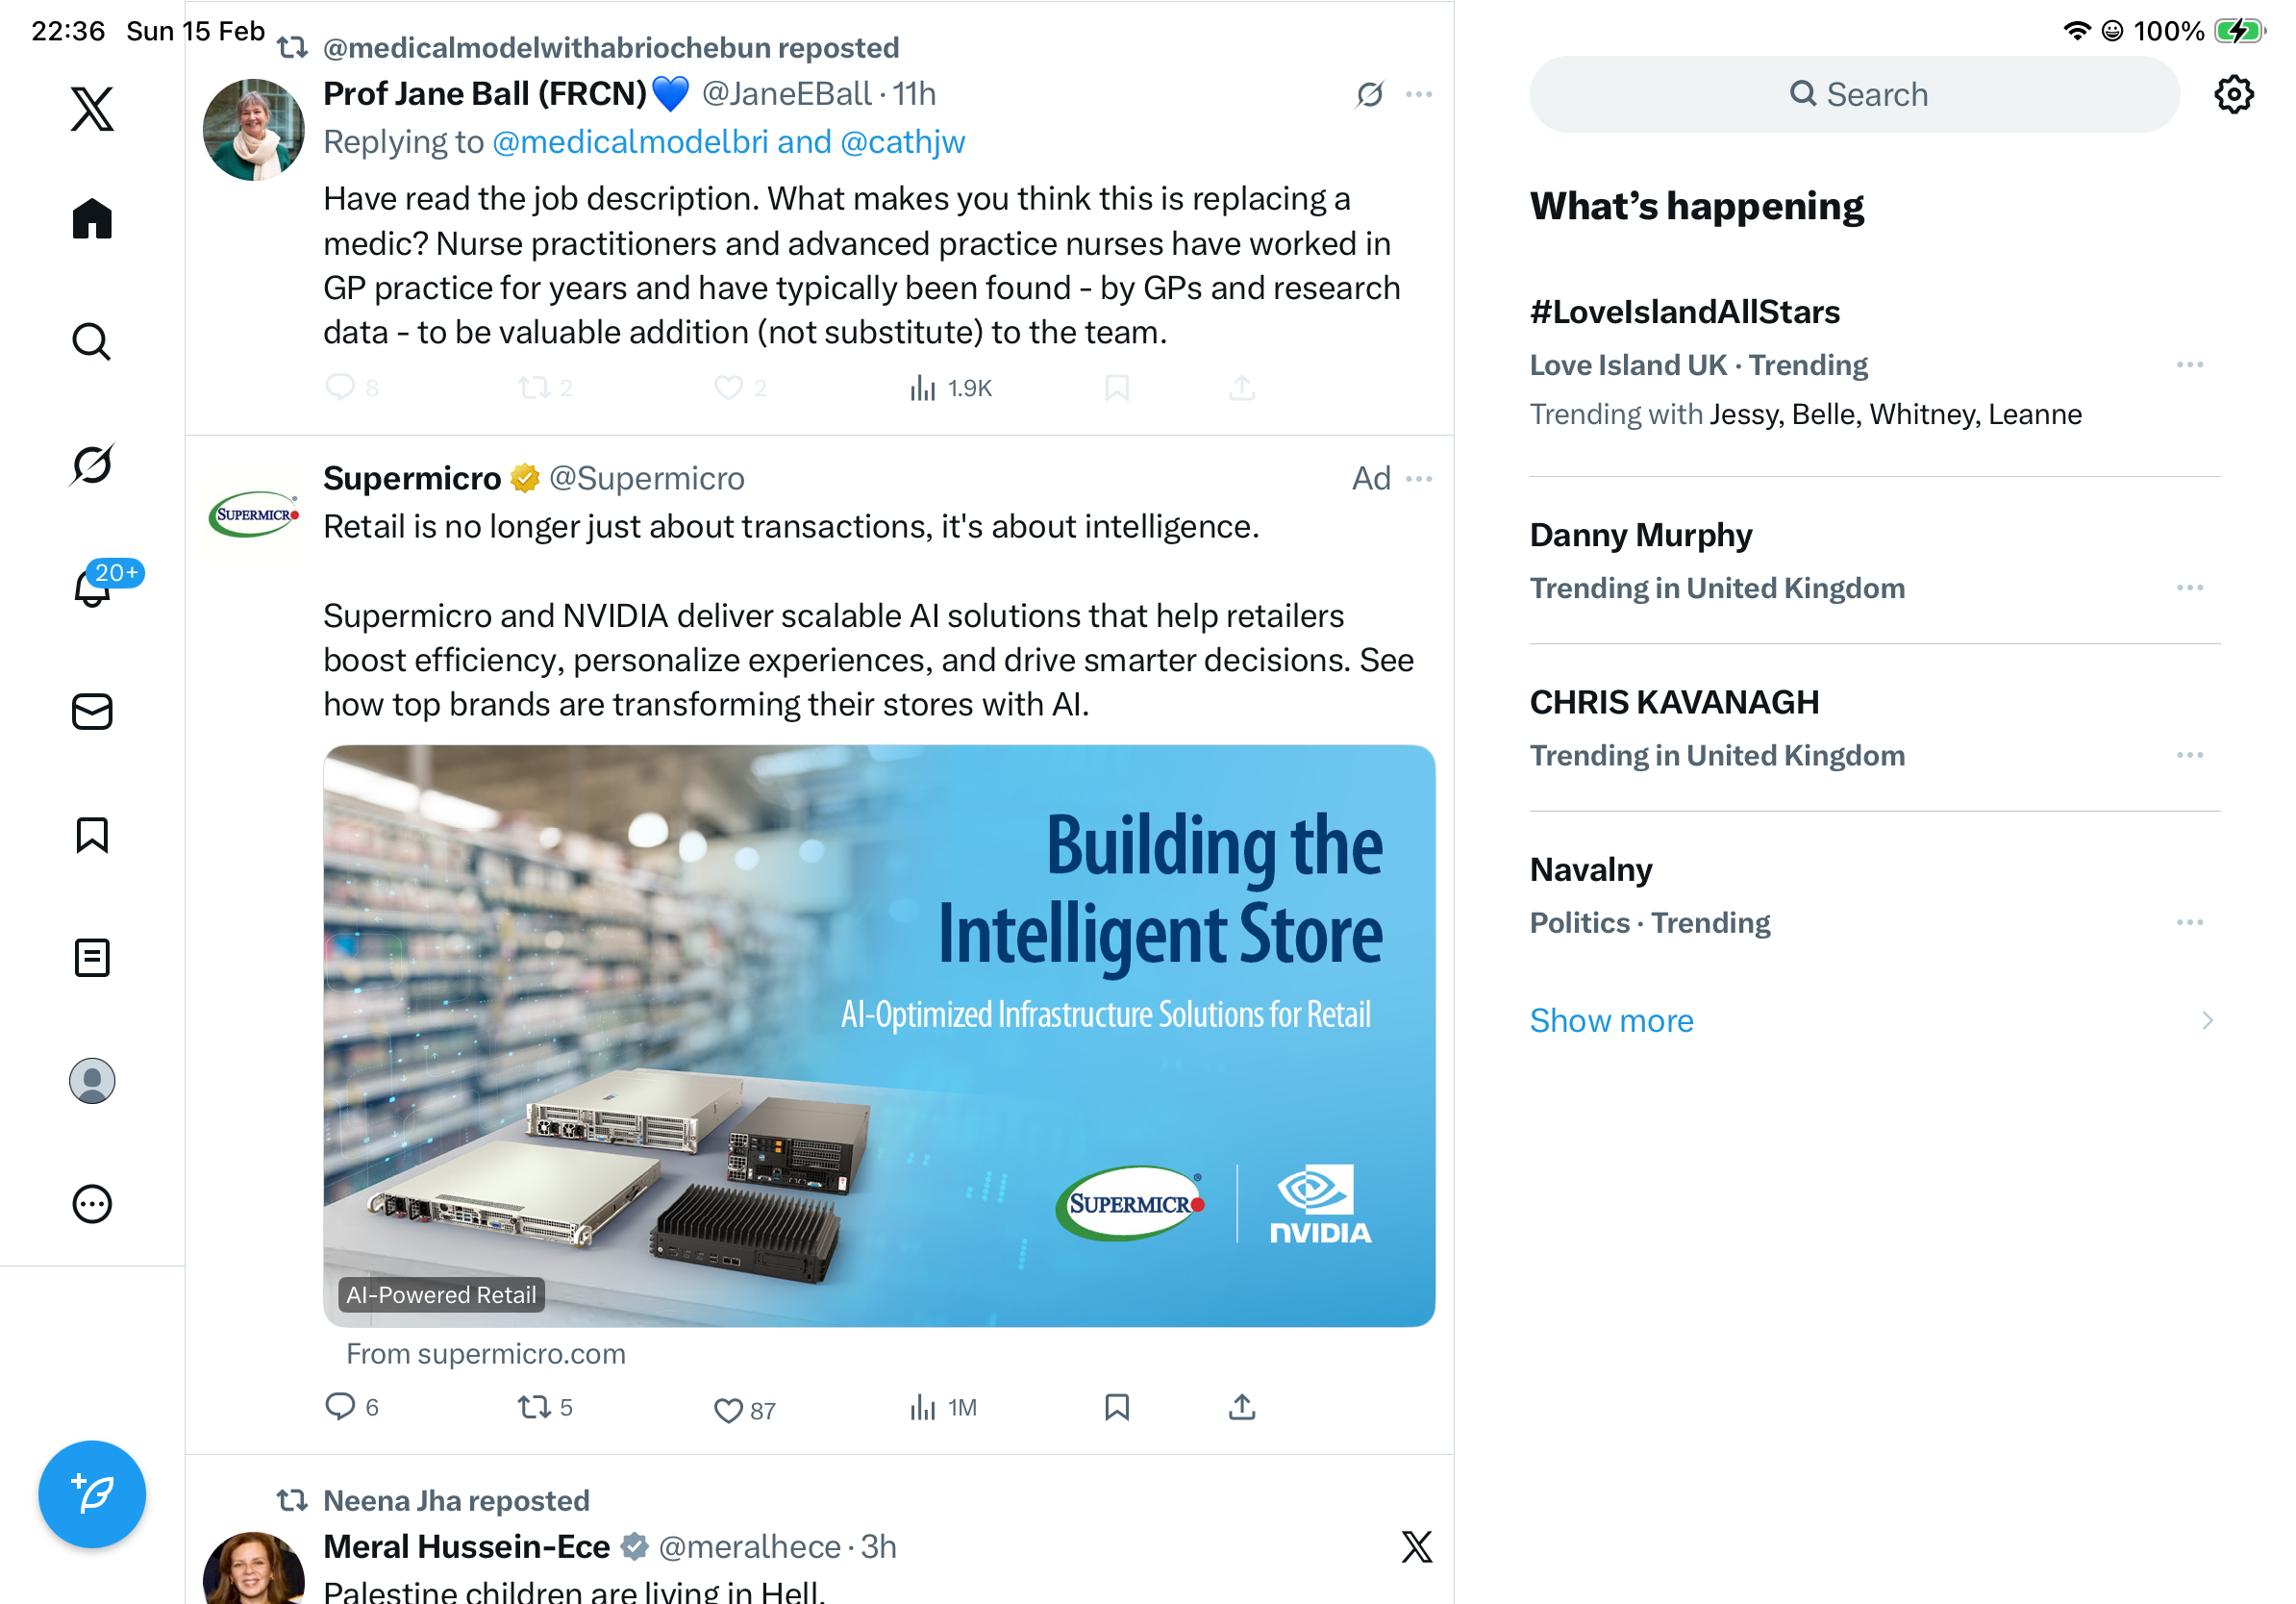Click the compose new post button
This screenshot has height=1604, width=2296.
click(92, 1493)
